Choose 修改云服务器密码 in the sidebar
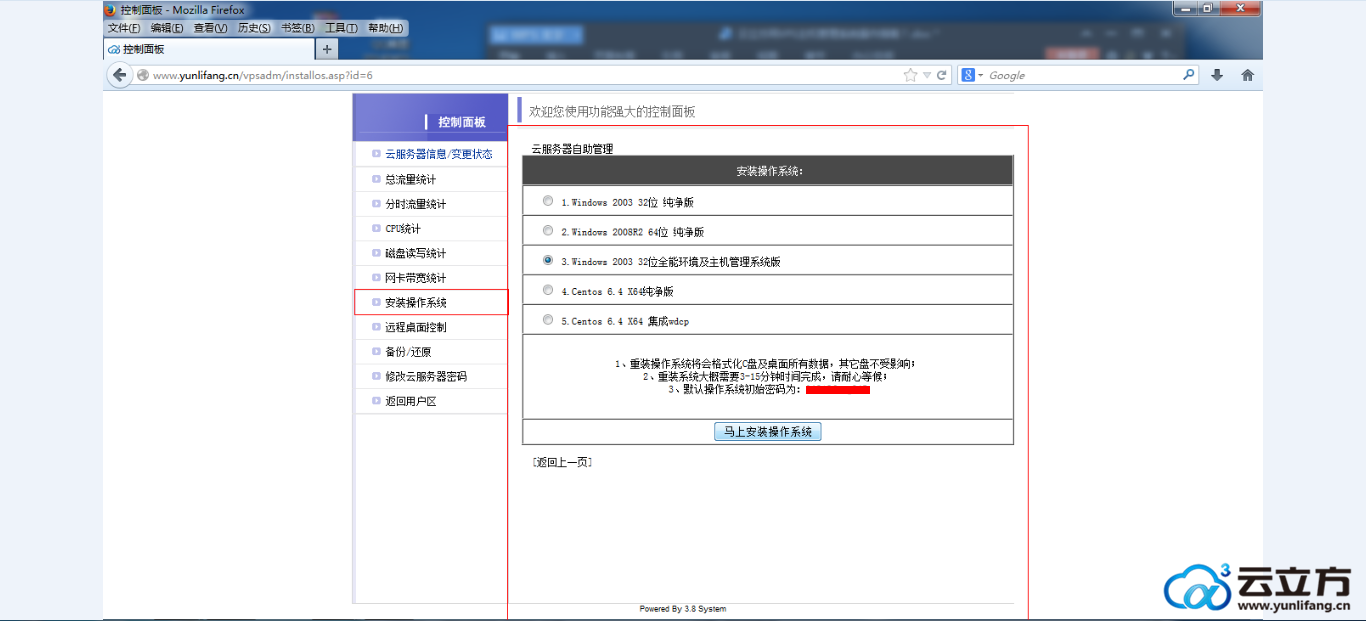1366x621 pixels. 425,376
